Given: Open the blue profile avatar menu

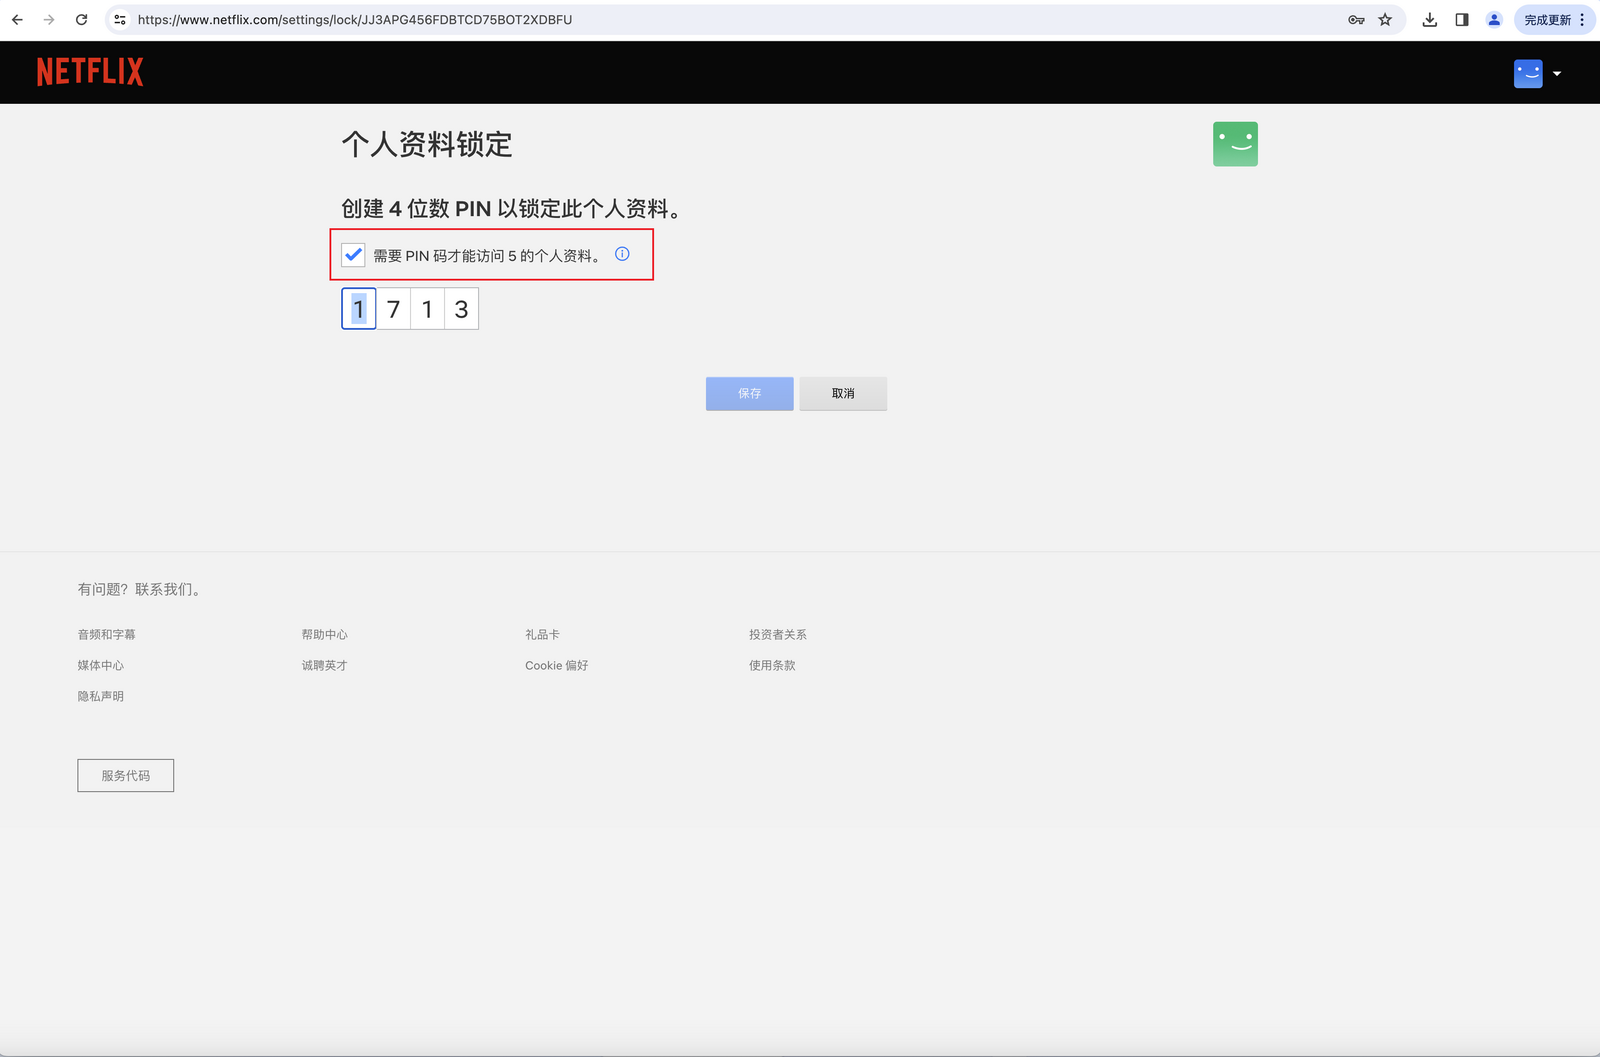Looking at the screenshot, I should pos(1528,73).
